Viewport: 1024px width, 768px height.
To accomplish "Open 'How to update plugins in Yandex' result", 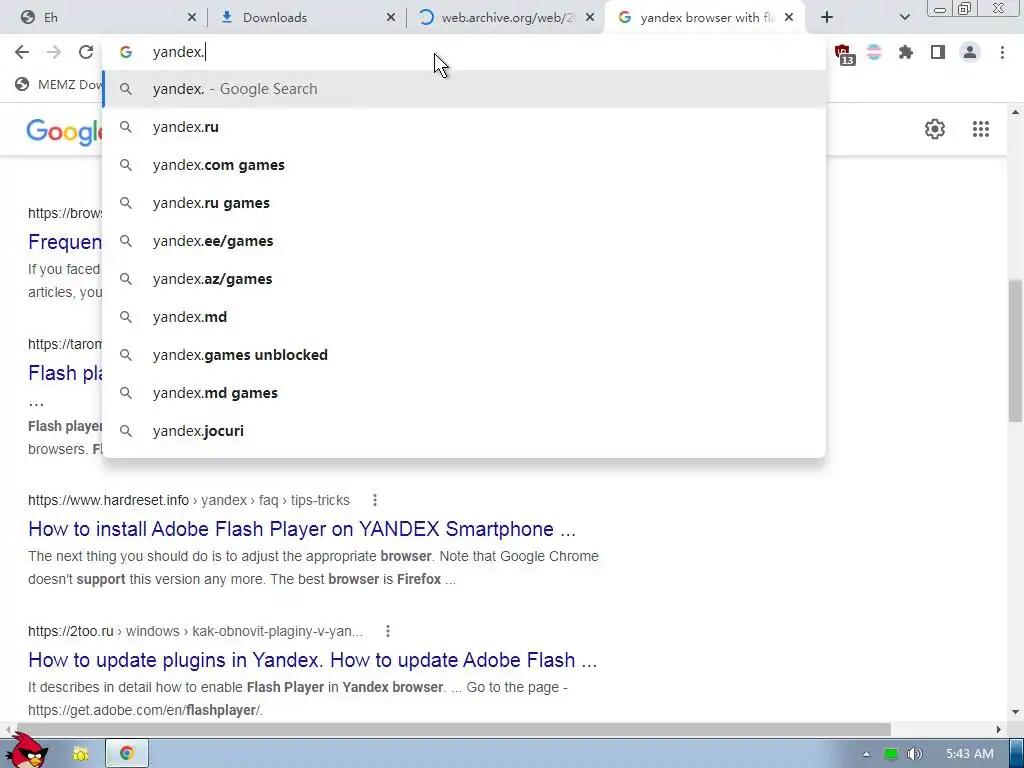I will (312, 660).
